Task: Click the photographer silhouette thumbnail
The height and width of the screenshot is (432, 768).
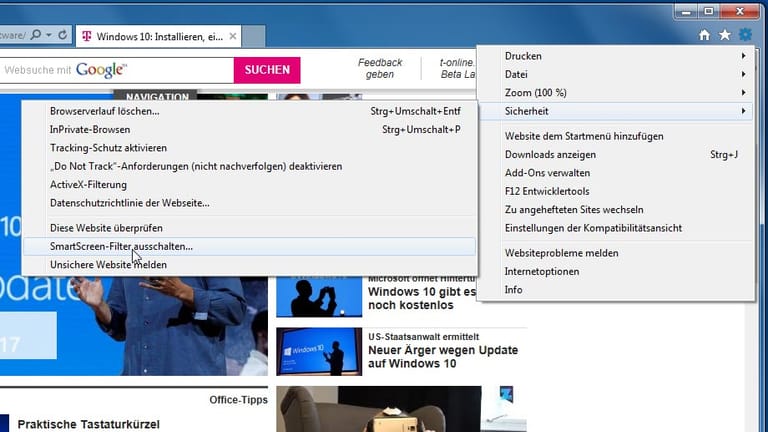Action: click(x=319, y=297)
